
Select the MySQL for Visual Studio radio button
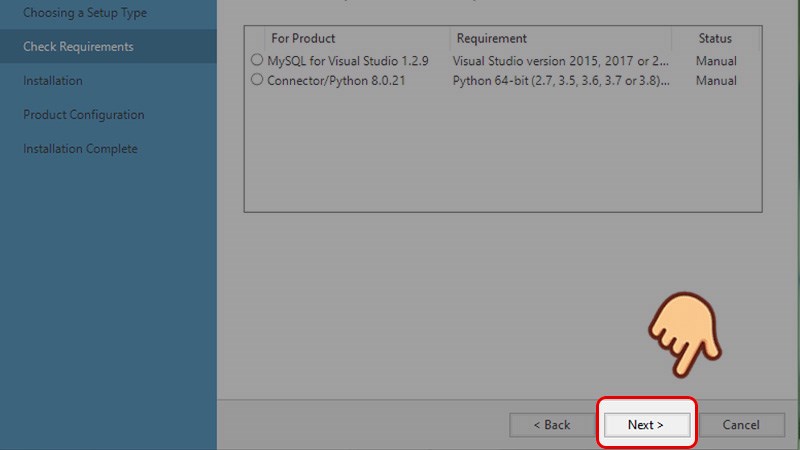click(x=257, y=61)
